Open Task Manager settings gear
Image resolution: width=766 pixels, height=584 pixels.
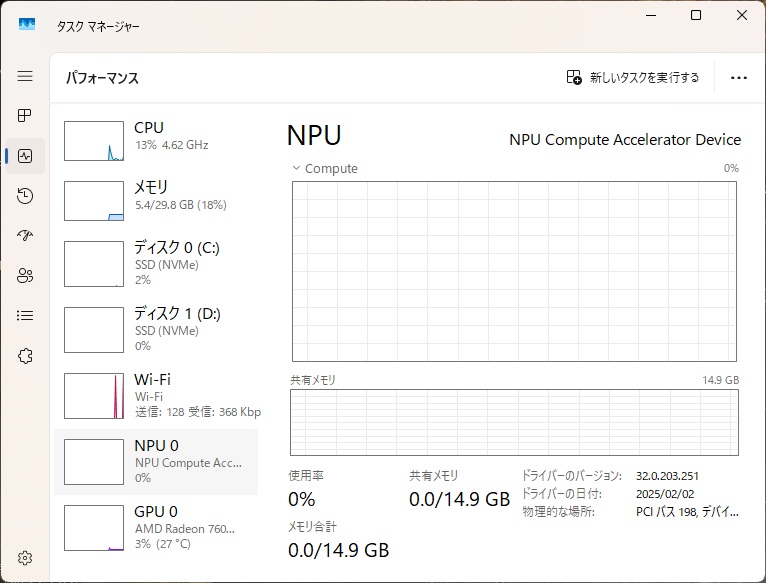click(25, 558)
